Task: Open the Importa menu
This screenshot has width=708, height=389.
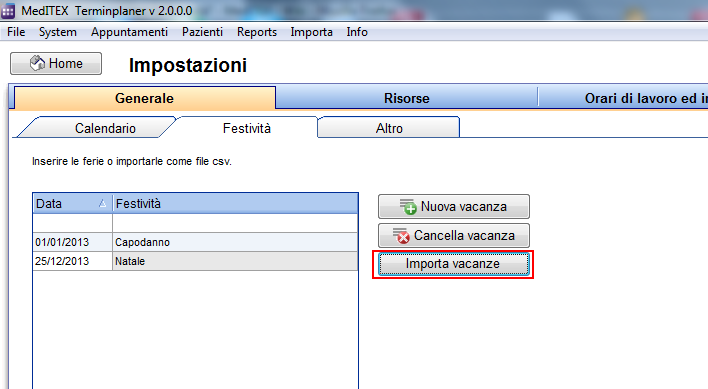Action: [312, 32]
